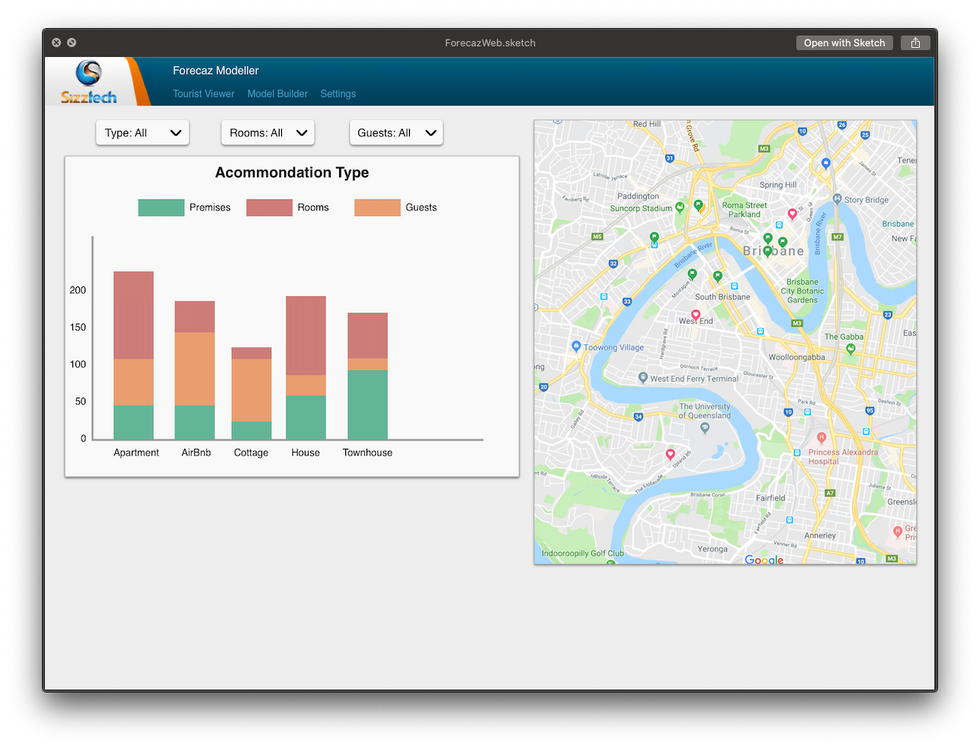Click the Story Bridge map marker

coord(837,199)
